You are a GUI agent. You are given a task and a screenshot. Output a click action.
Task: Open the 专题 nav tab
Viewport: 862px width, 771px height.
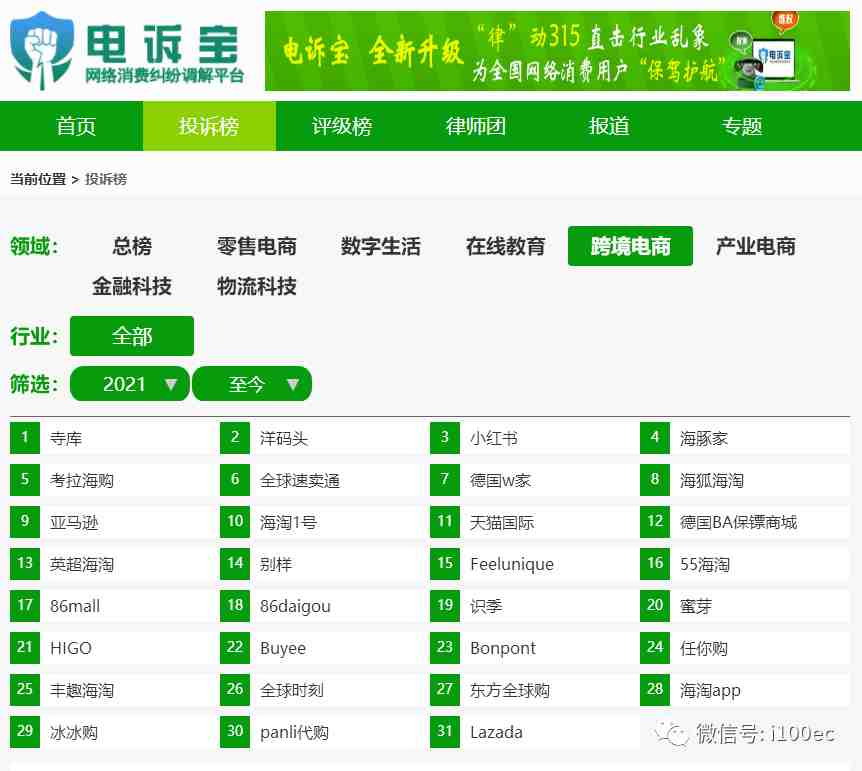[742, 126]
